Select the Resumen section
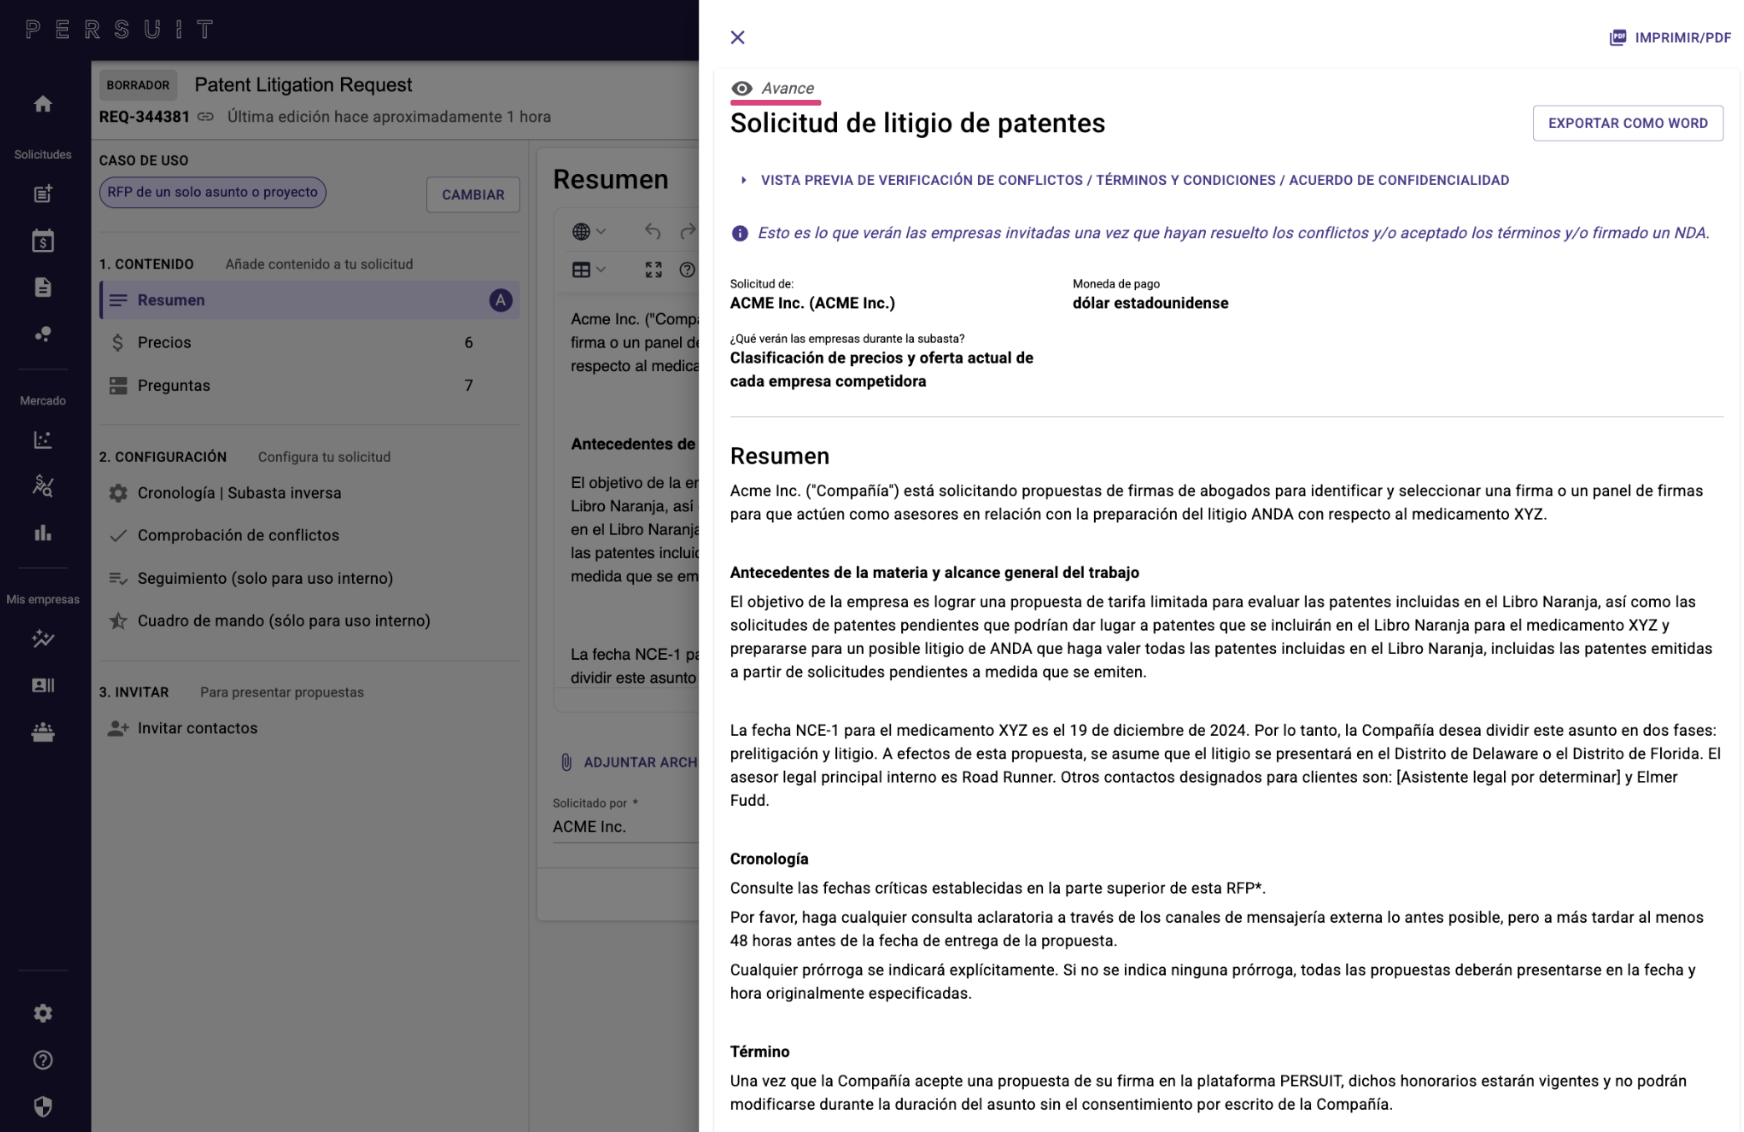The image size is (1744, 1132). tap(309, 300)
